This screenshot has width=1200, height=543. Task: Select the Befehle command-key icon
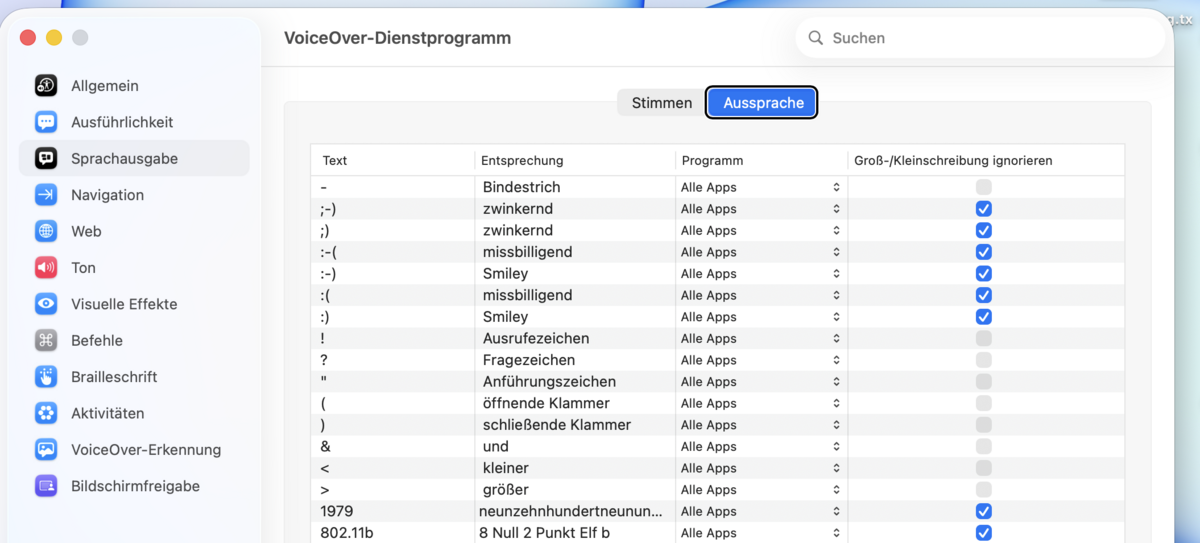pos(46,340)
